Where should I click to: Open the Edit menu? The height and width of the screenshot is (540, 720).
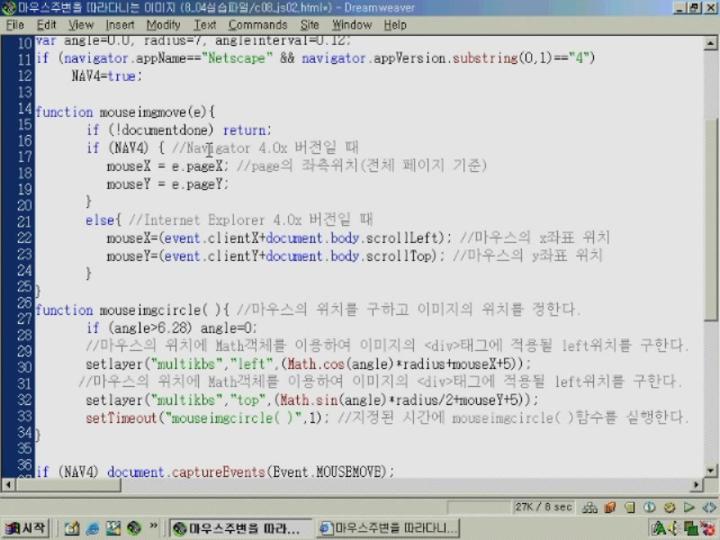(46, 25)
